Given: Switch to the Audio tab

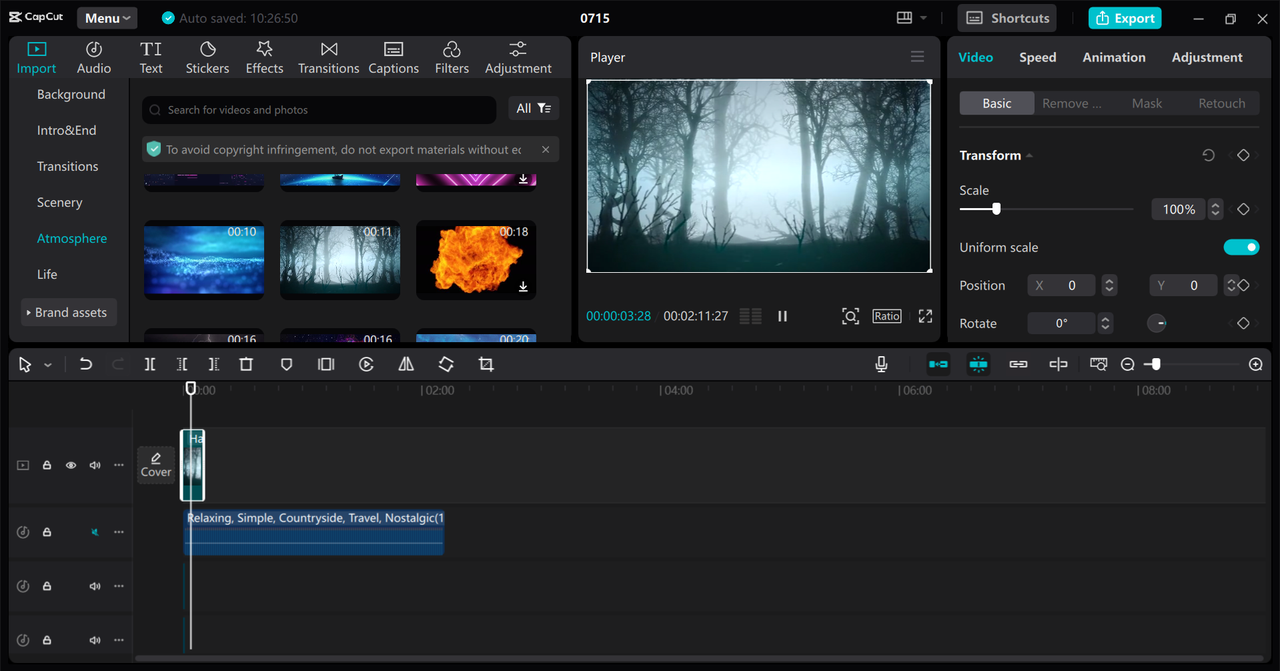Looking at the screenshot, I should (94, 58).
